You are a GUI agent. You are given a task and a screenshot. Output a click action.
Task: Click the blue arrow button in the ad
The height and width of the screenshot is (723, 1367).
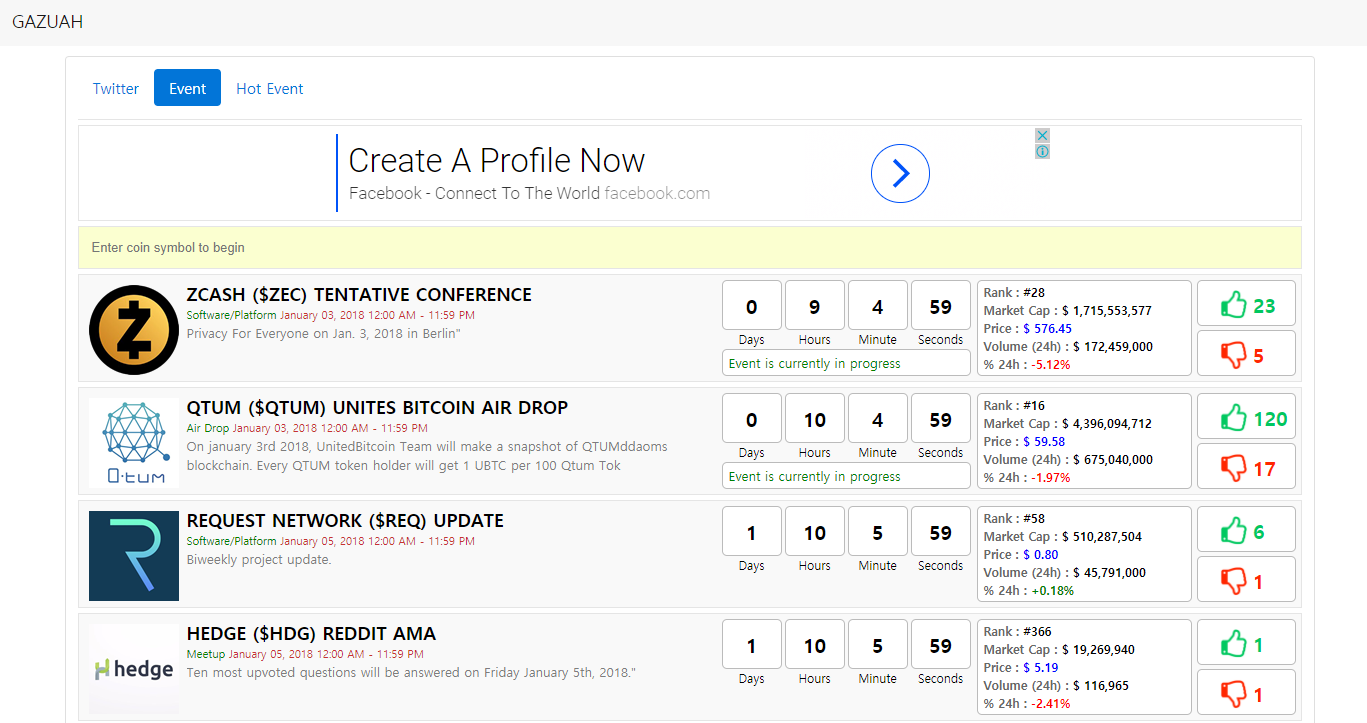tap(900, 174)
